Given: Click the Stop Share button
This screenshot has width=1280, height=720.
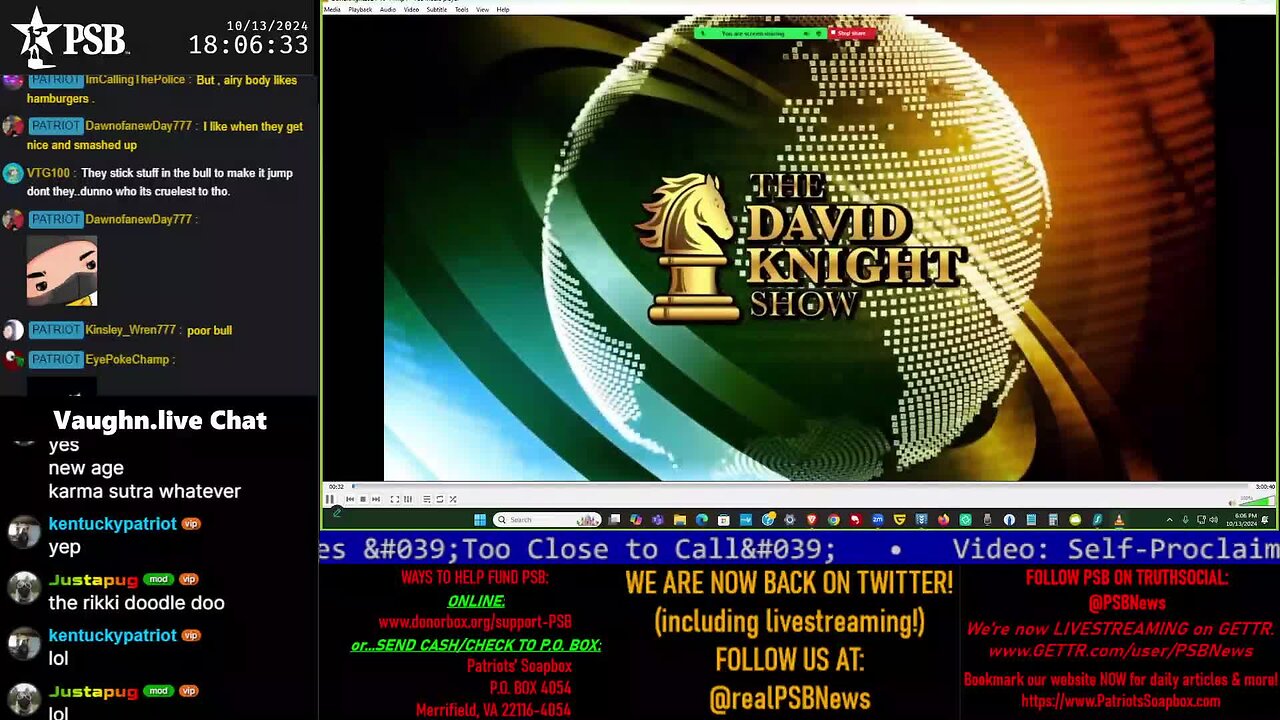Looking at the screenshot, I should click(x=851, y=33).
